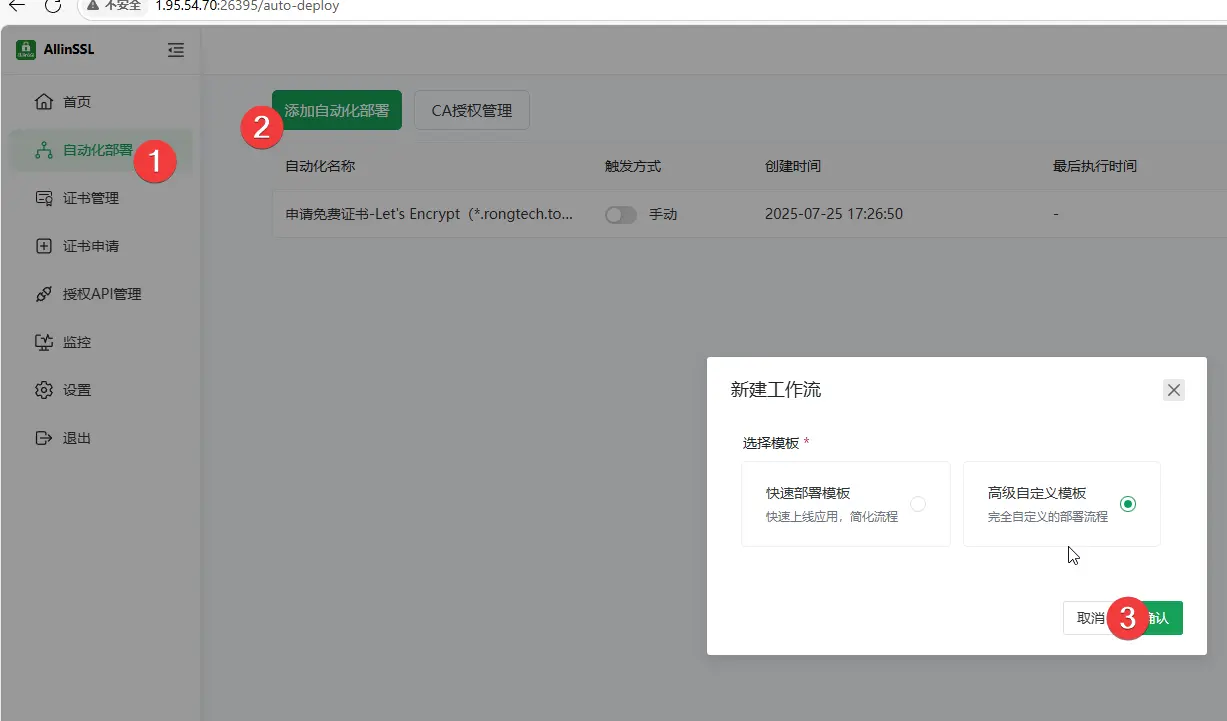The height and width of the screenshot is (721, 1227).
Task: Close the 新建工作流 dialog
Action: (x=1174, y=390)
